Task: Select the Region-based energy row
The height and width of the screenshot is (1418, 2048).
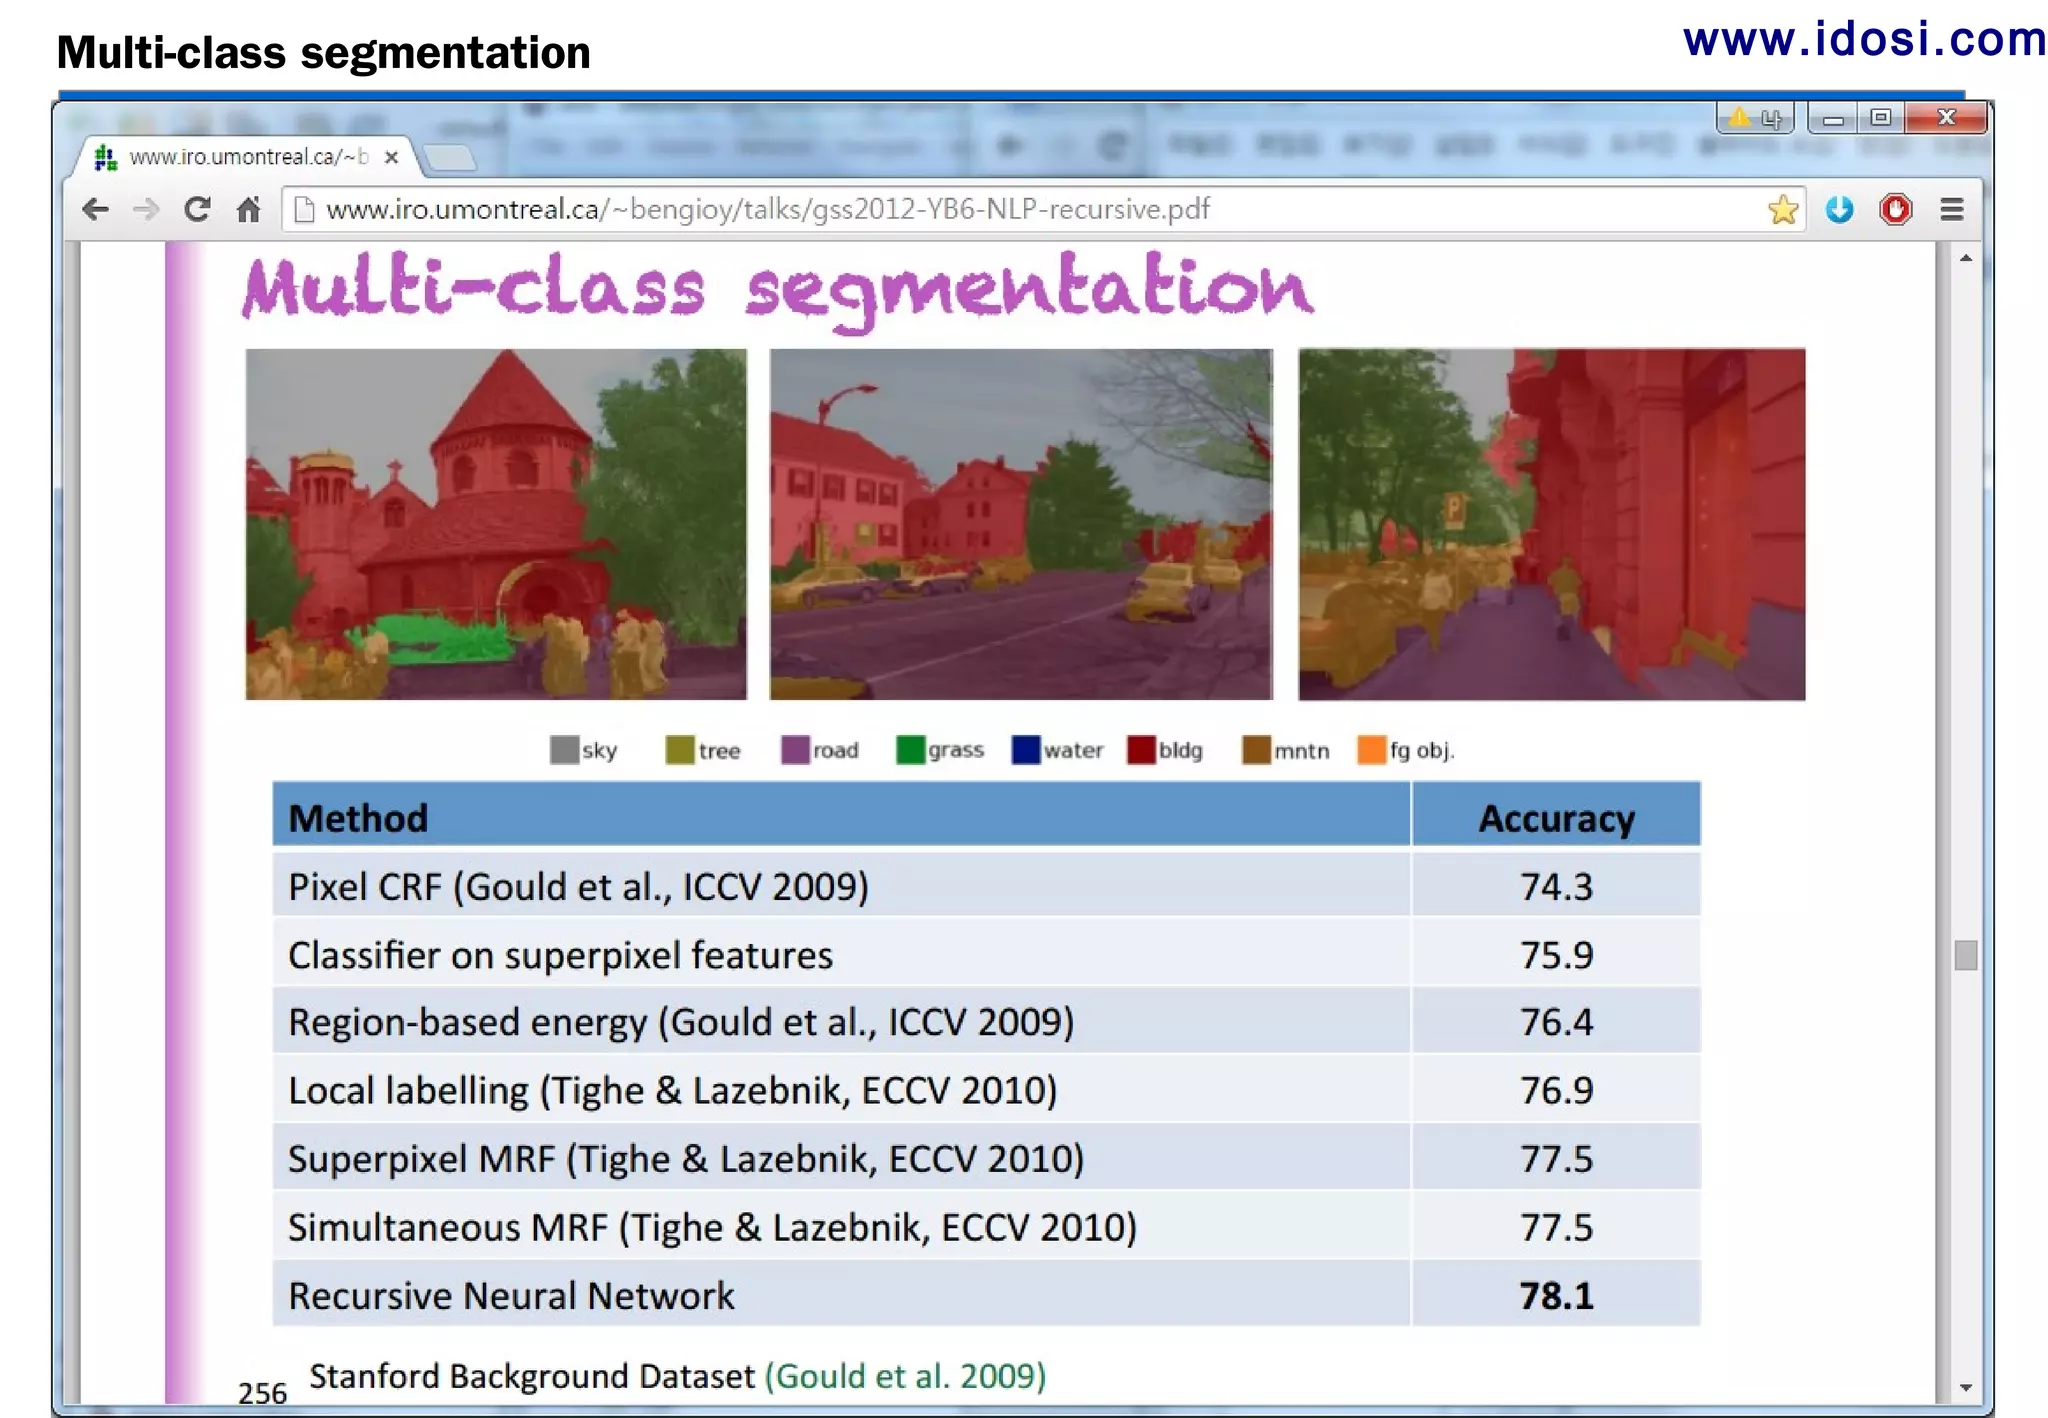Action: tap(986, 1021)
